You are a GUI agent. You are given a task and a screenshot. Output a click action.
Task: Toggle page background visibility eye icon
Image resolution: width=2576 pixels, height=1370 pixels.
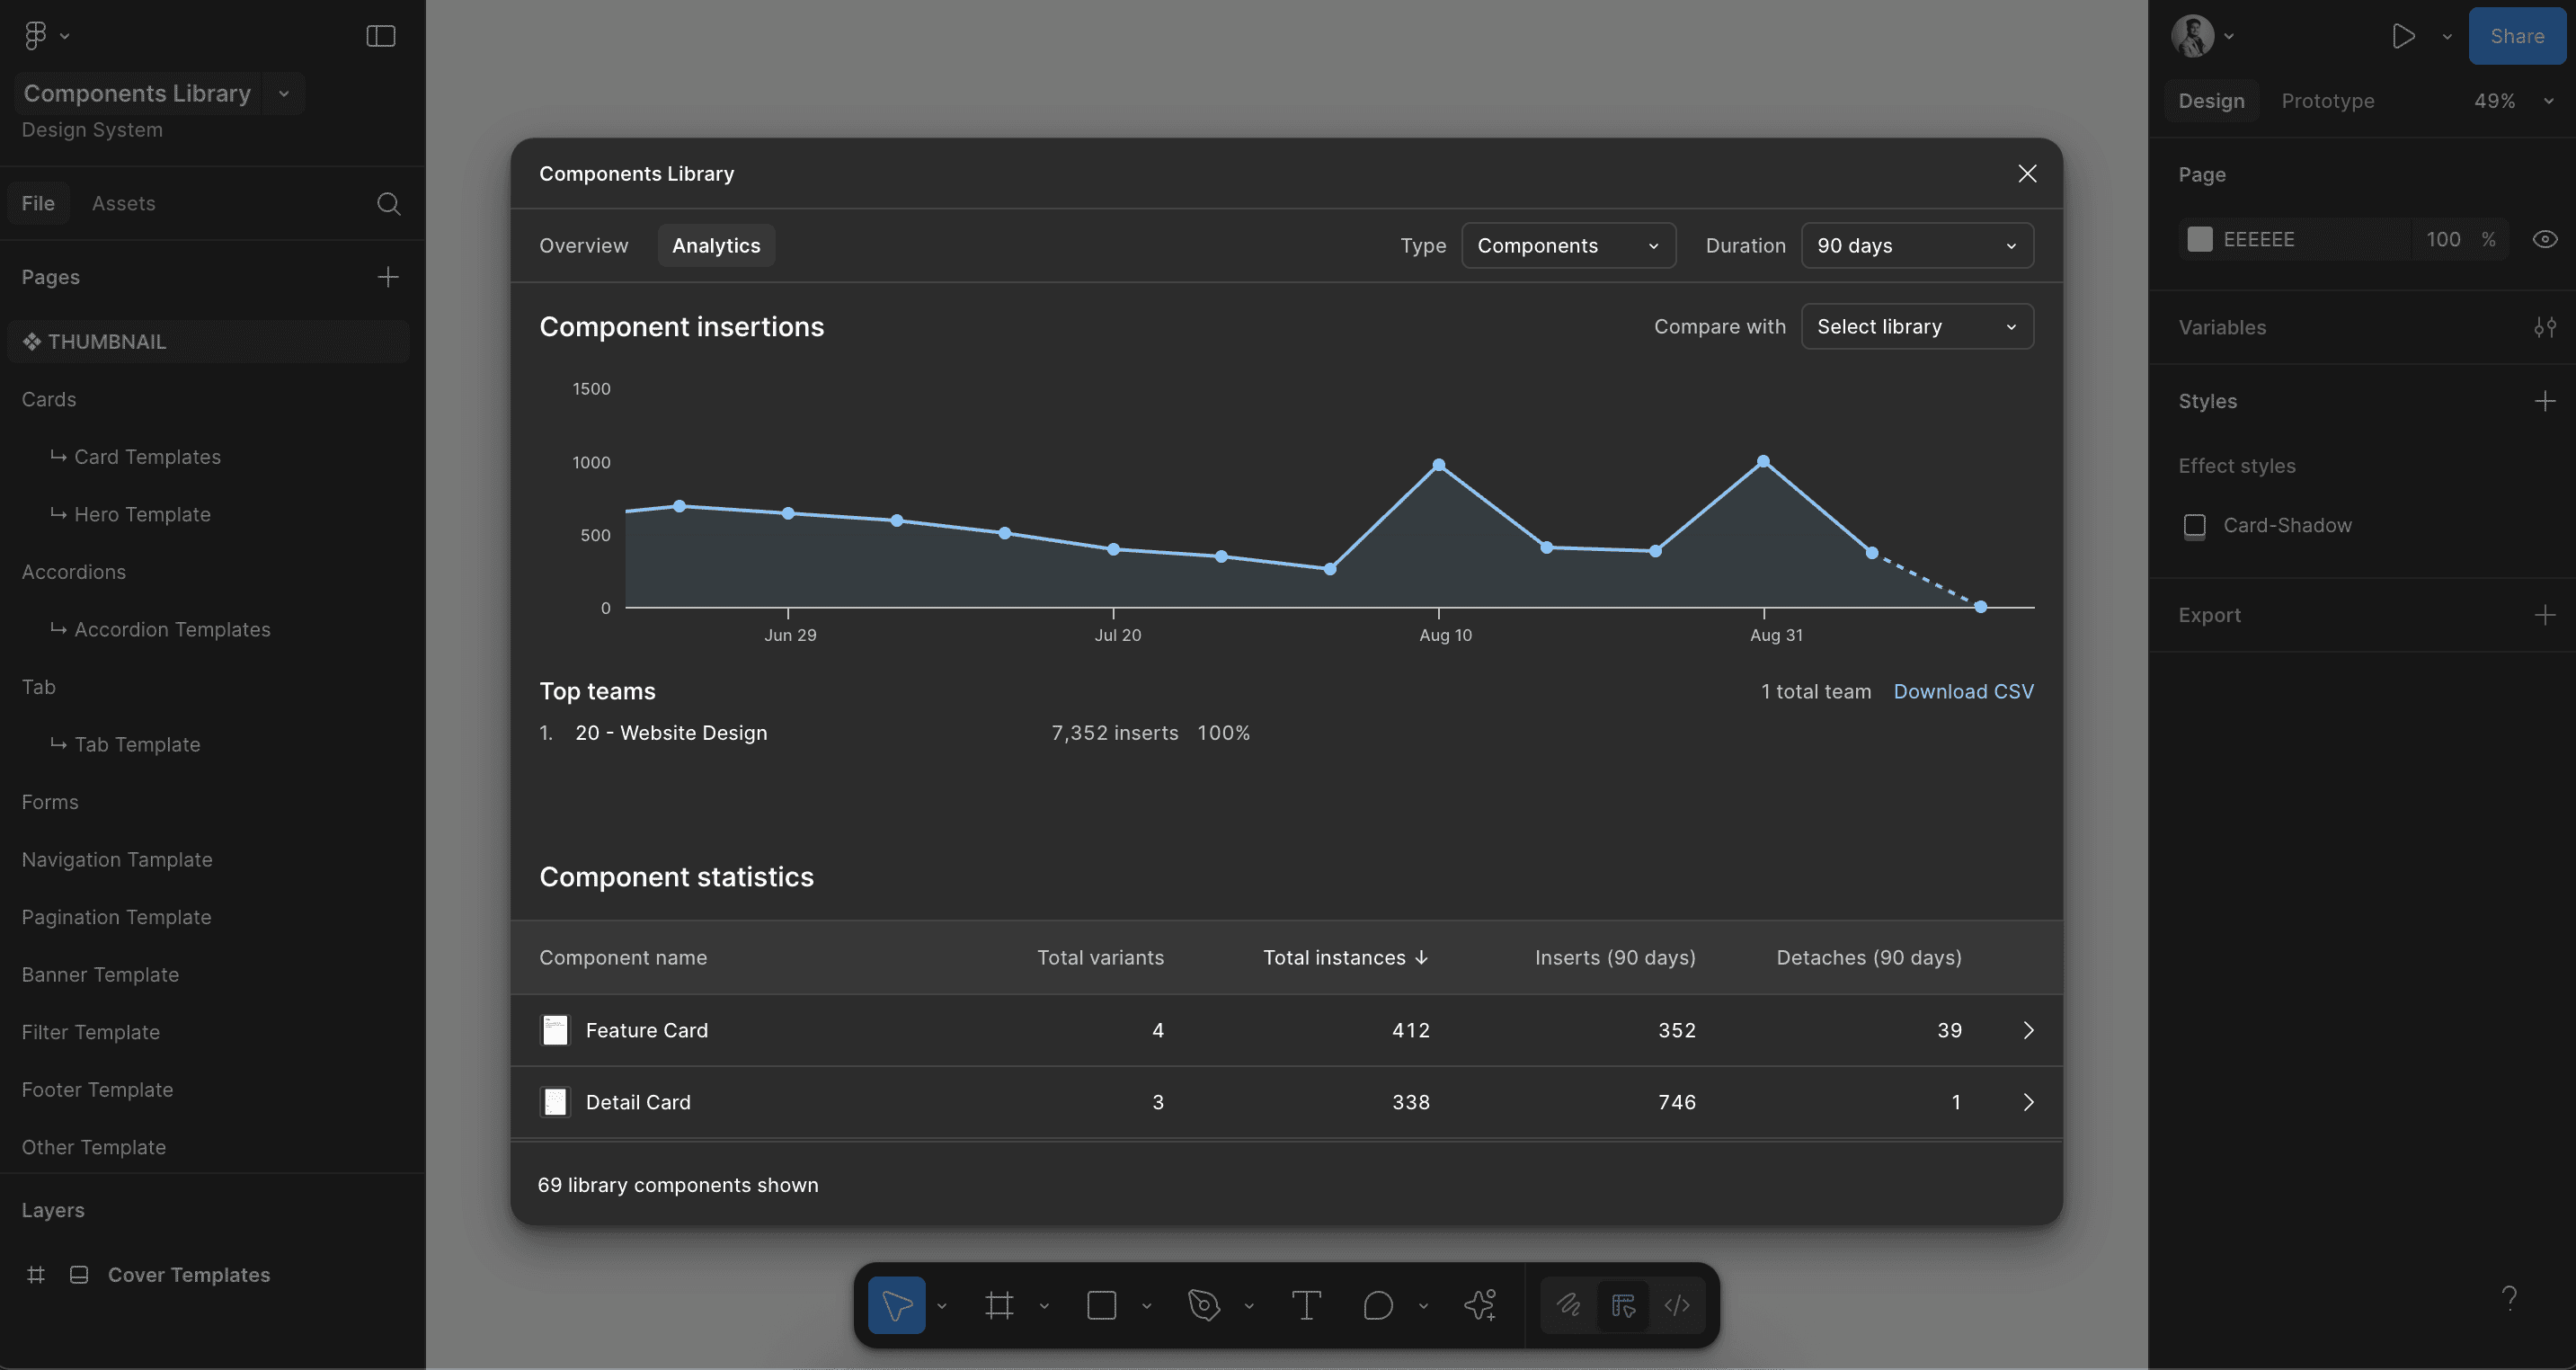coord(2545,239)
